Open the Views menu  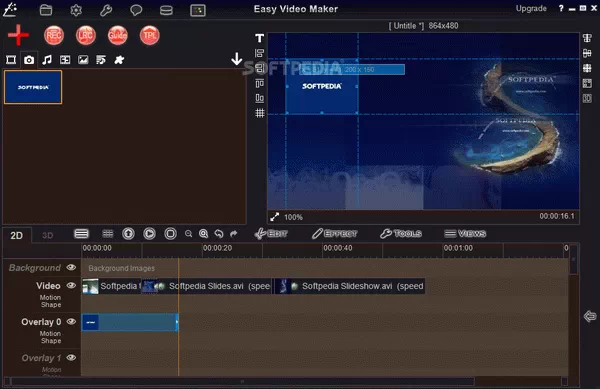point(465,233)
